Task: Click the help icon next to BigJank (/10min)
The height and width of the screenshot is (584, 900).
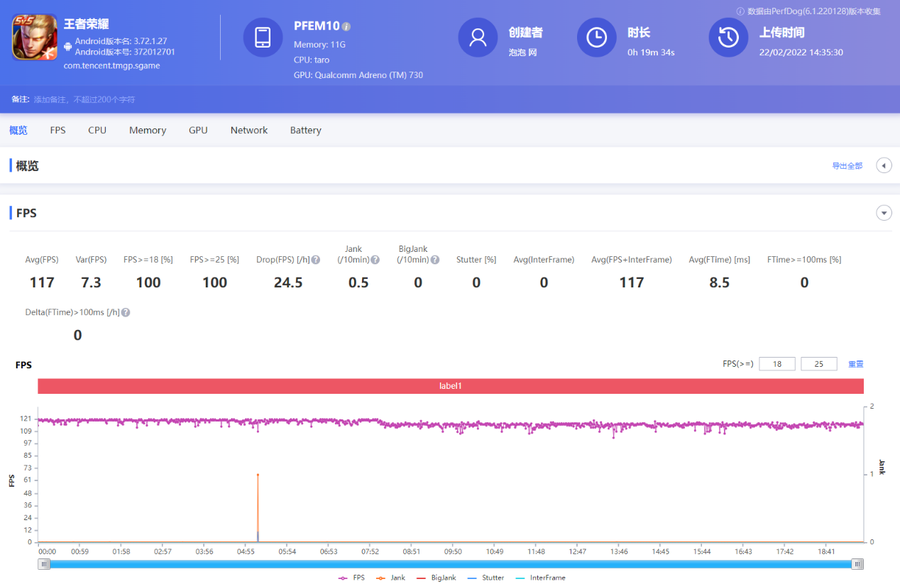Action: [x=435, y=260]
